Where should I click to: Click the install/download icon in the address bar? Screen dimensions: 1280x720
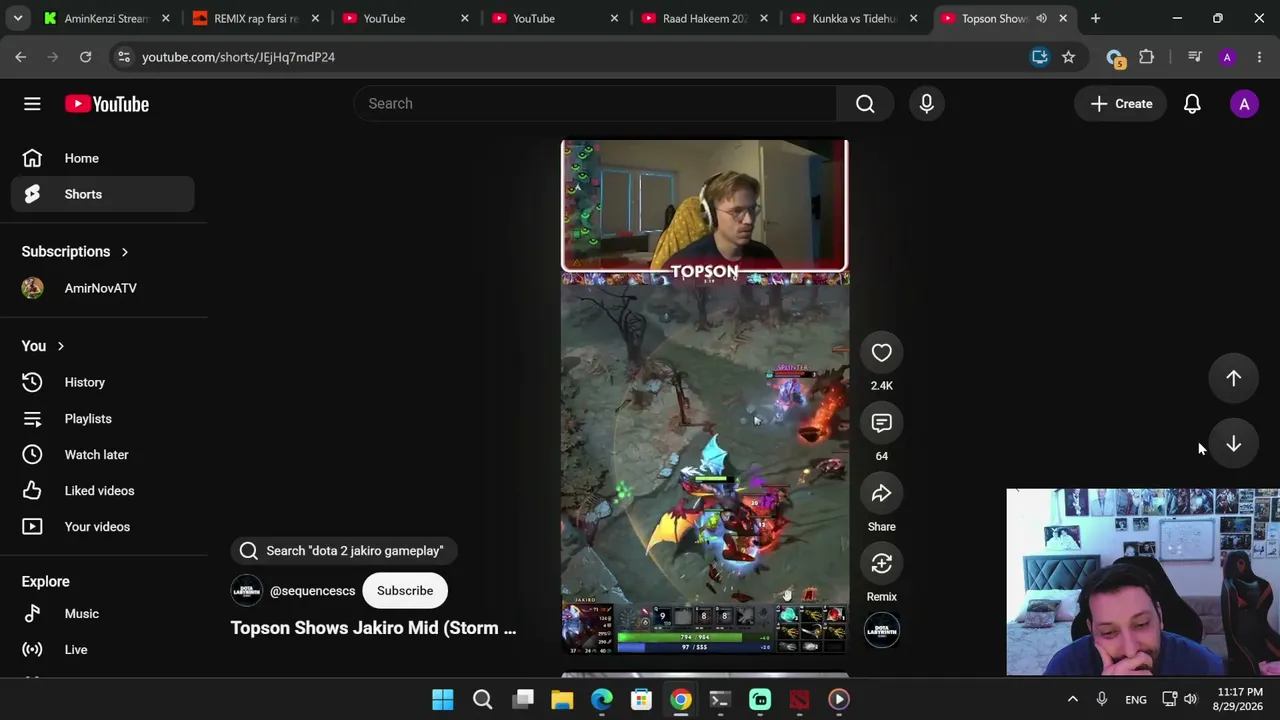[1040, 57]
